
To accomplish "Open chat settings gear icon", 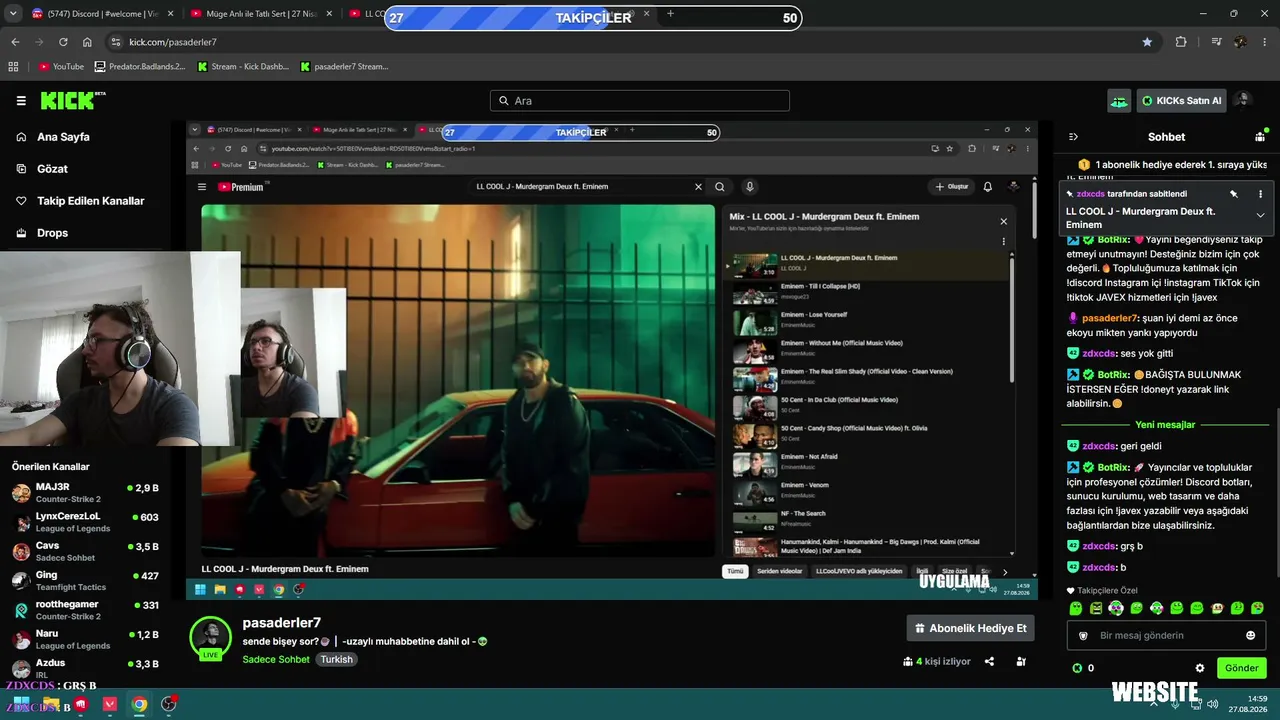I will [1200, 668].
